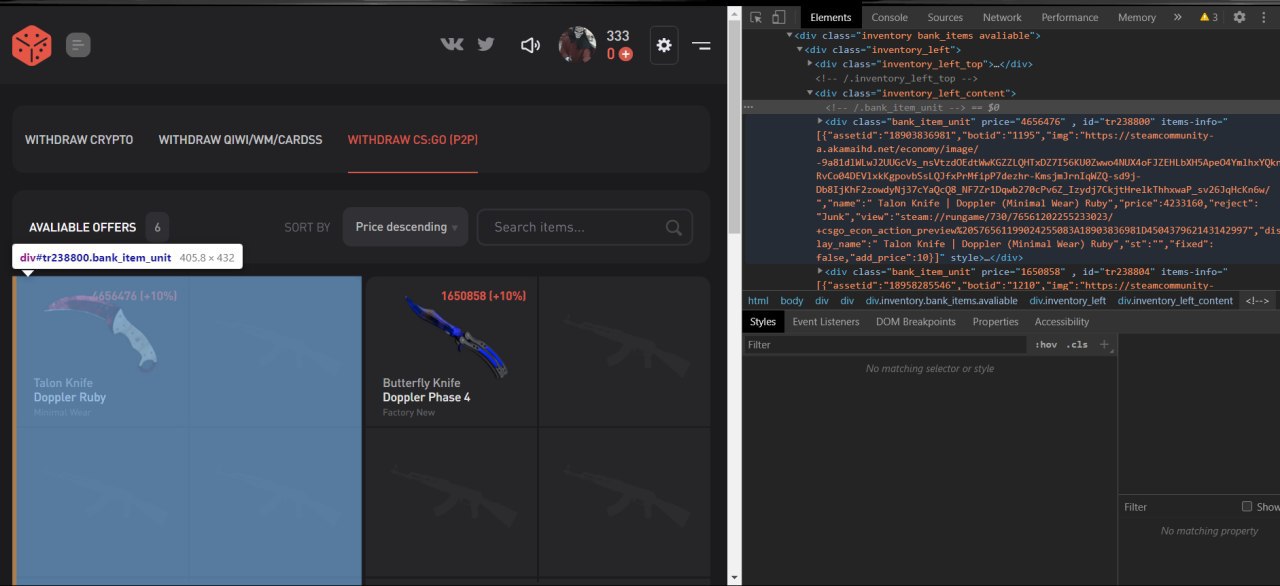
Task: Open DevTools Console tab
Action: (890, 17)
